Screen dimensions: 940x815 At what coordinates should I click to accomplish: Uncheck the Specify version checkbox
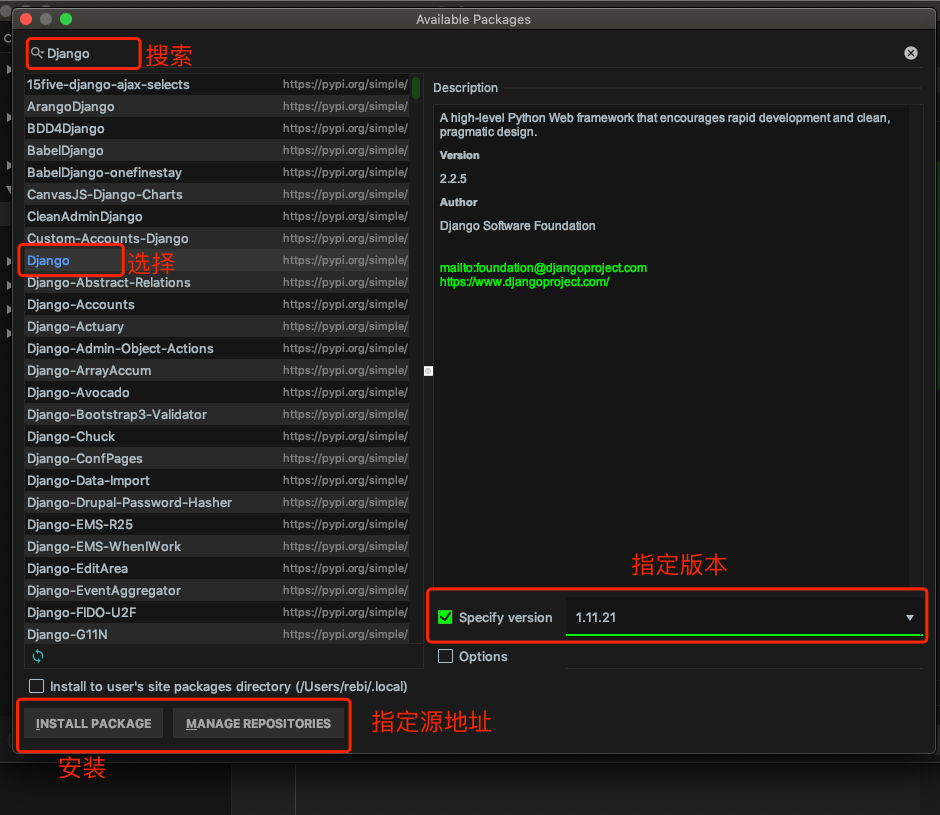point(445,617)
